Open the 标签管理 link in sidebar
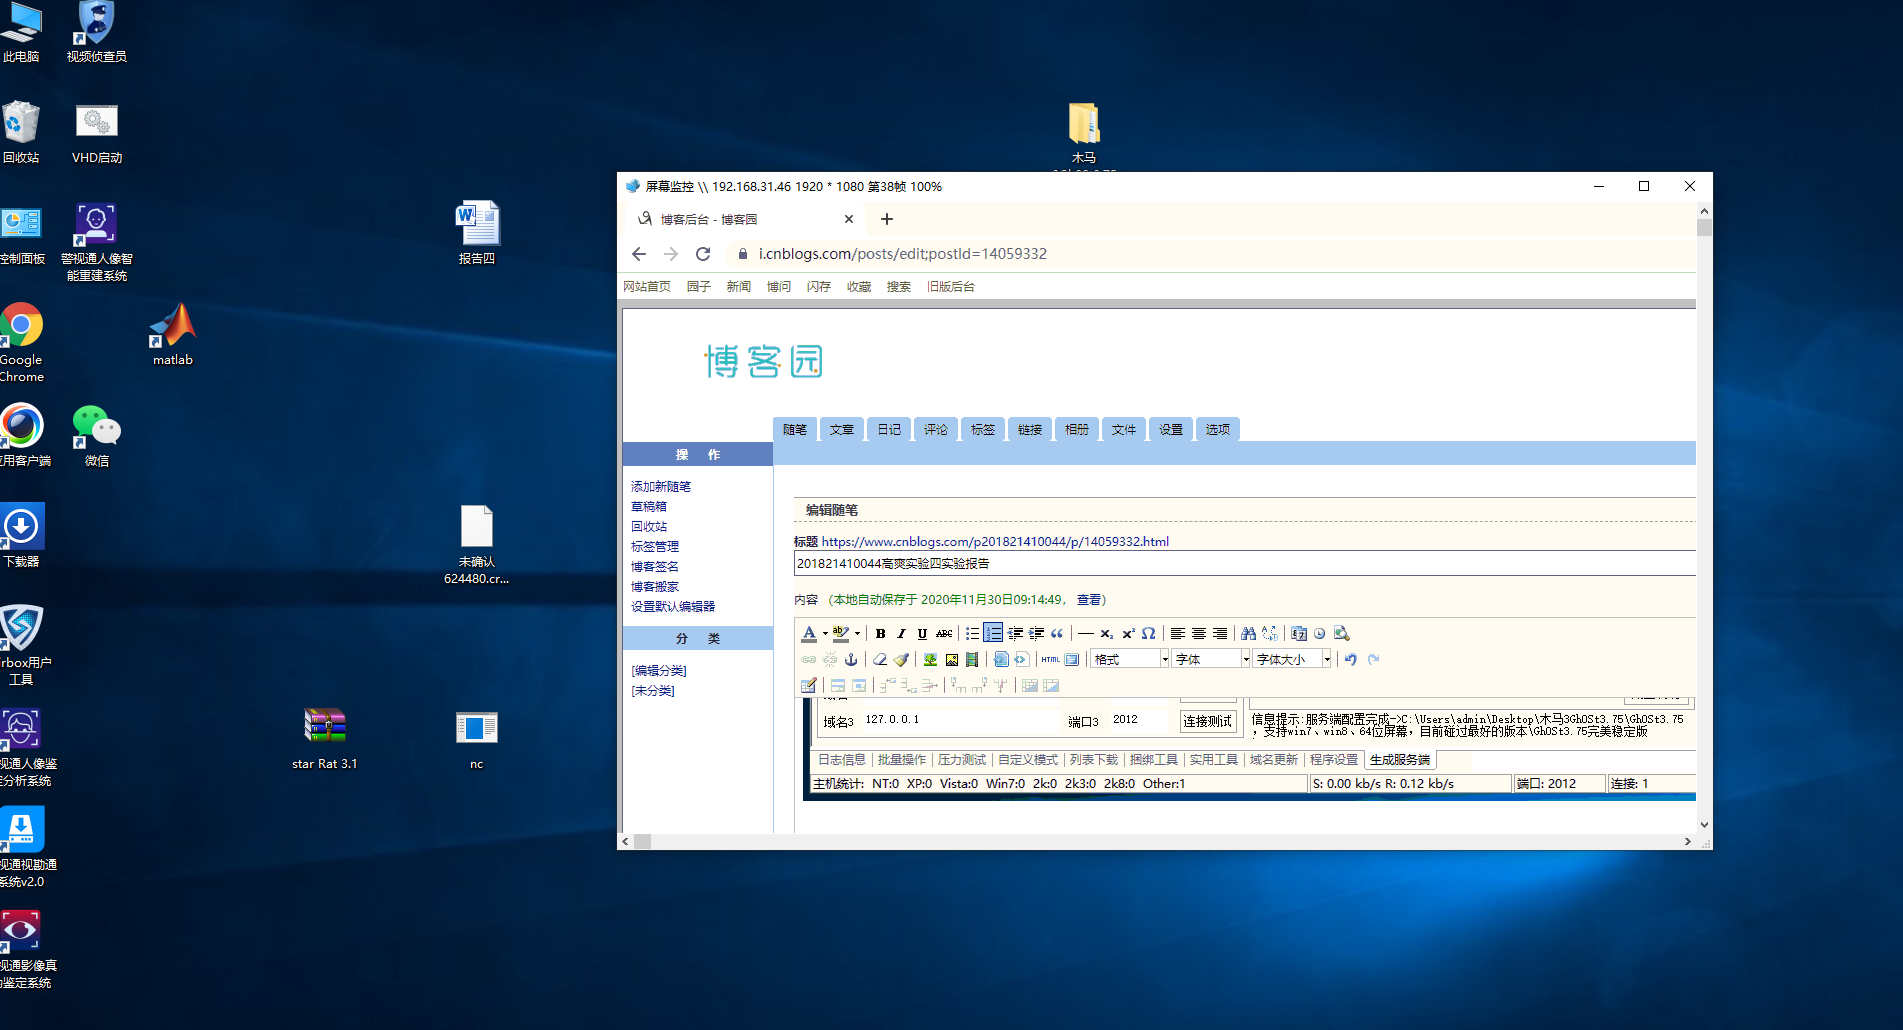This screenshot has width=1903, height=1030. (x=655, y=546)
